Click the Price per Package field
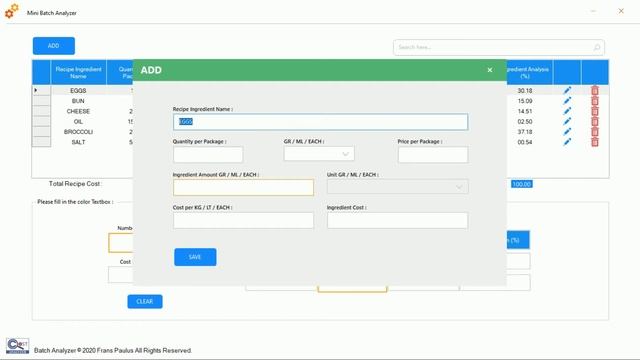This screenshot has width=640, height=360. tap(433, 155)
